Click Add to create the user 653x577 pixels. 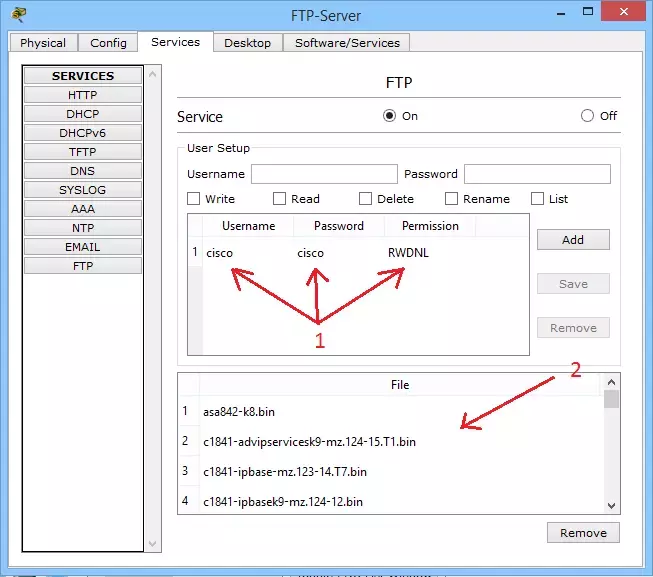point(573,240)
